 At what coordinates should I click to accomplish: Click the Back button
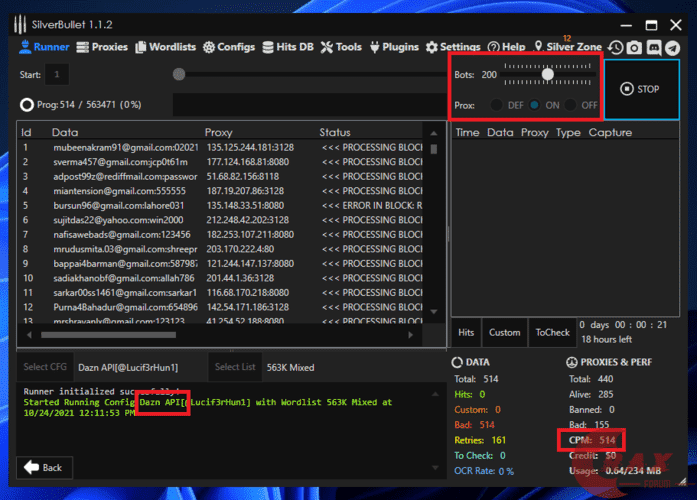42,467
